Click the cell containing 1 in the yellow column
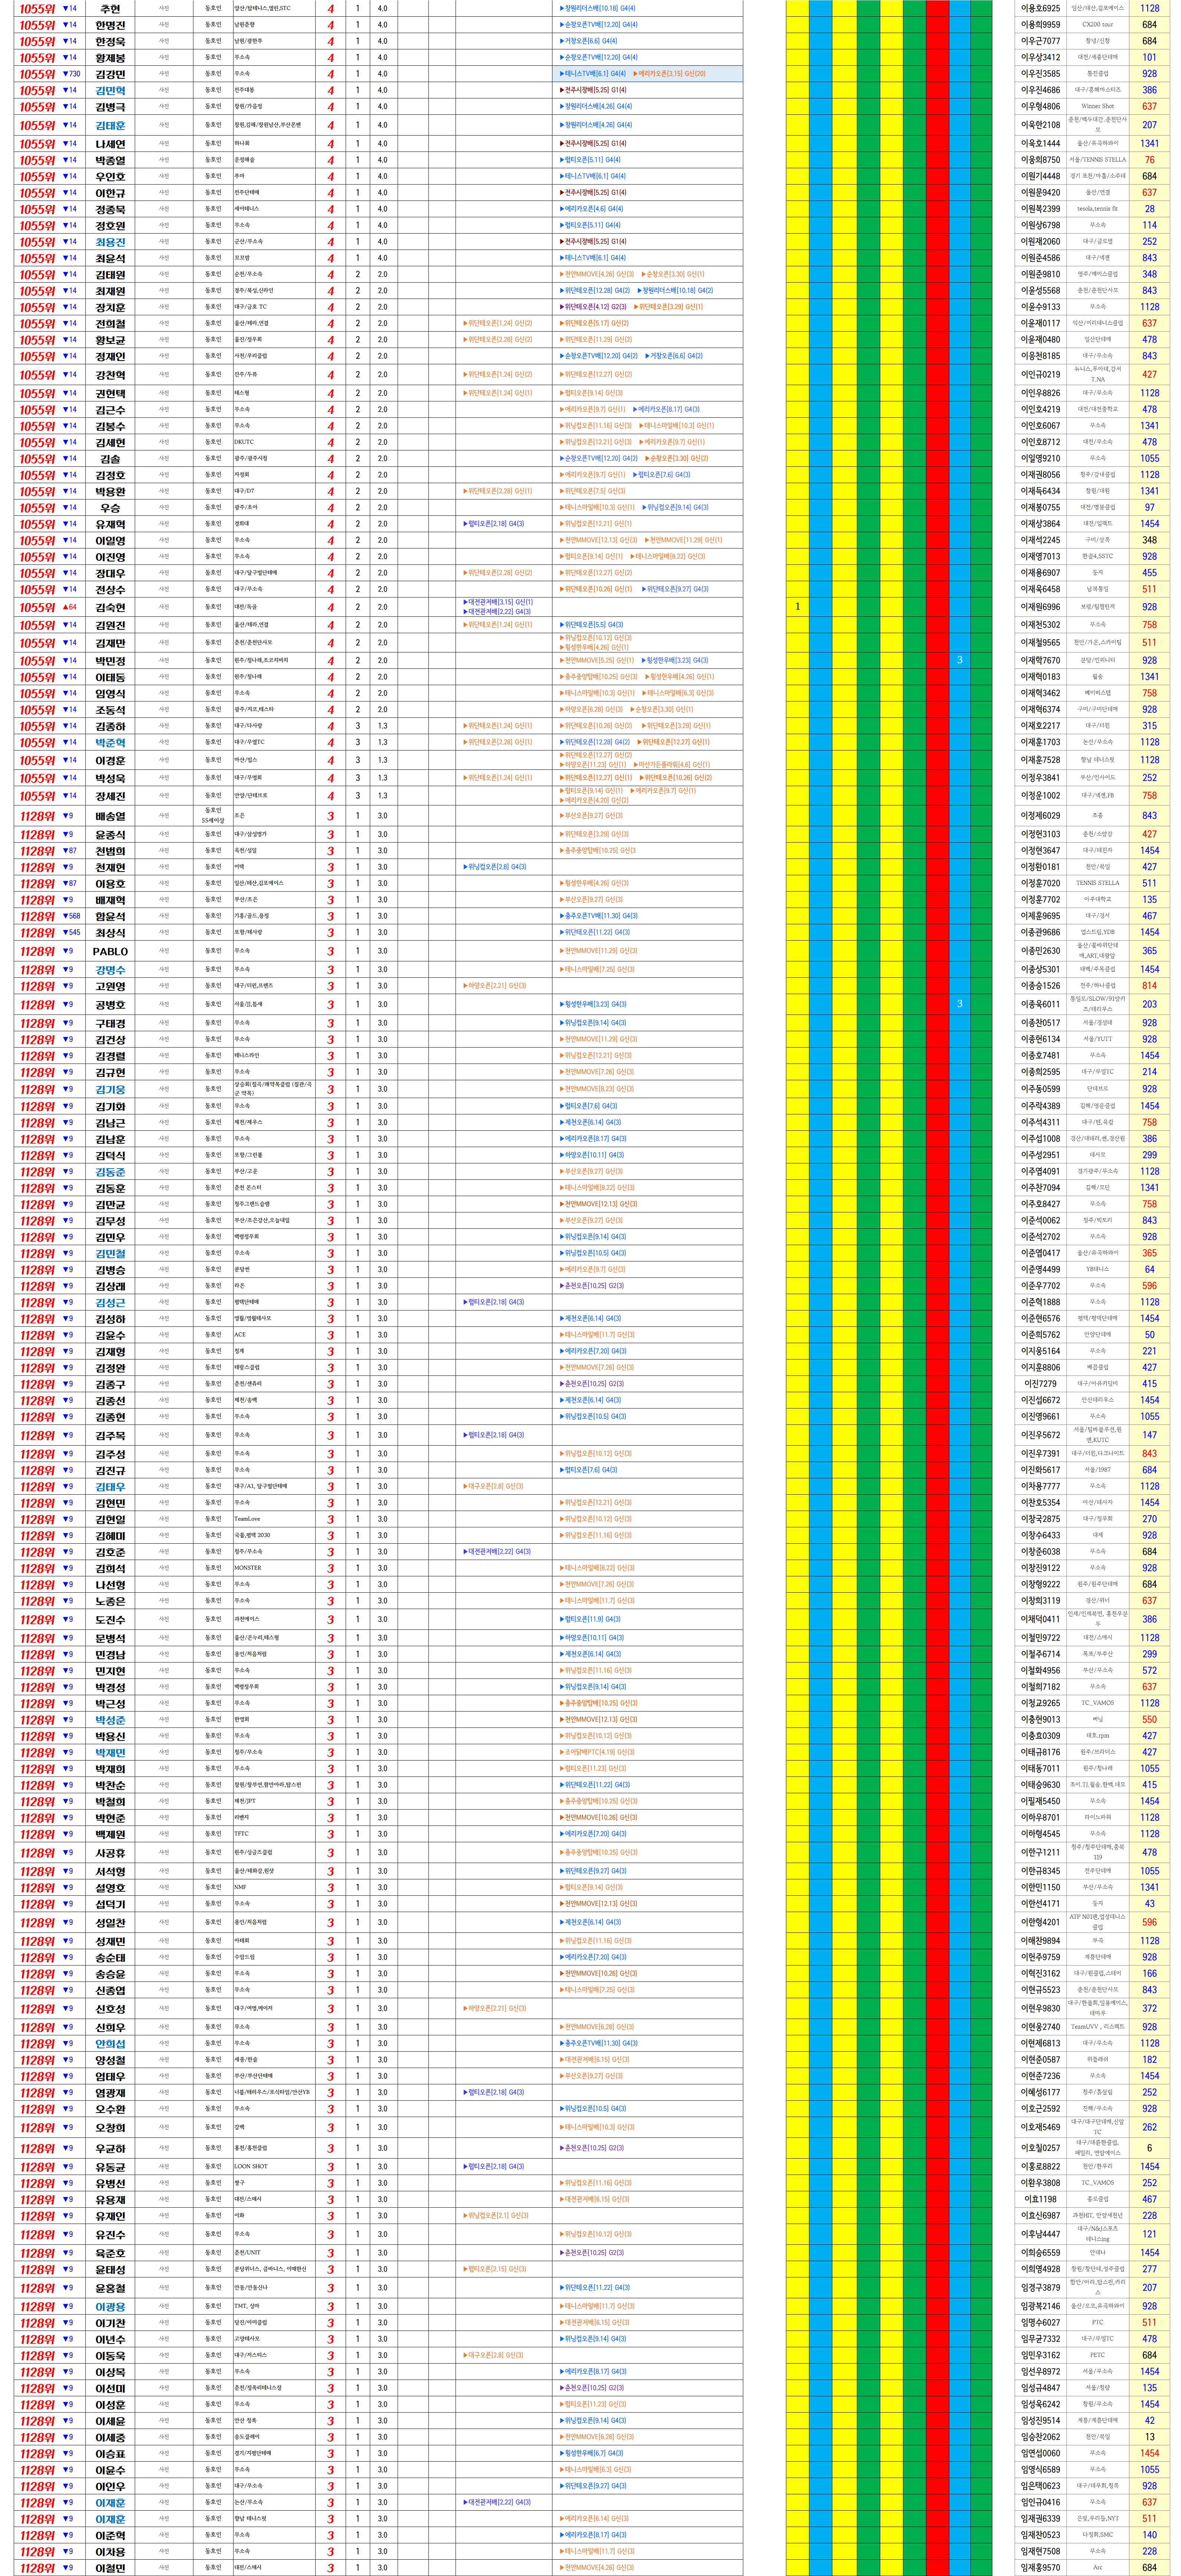The image size is (1181, 2576). click(797, 607)
